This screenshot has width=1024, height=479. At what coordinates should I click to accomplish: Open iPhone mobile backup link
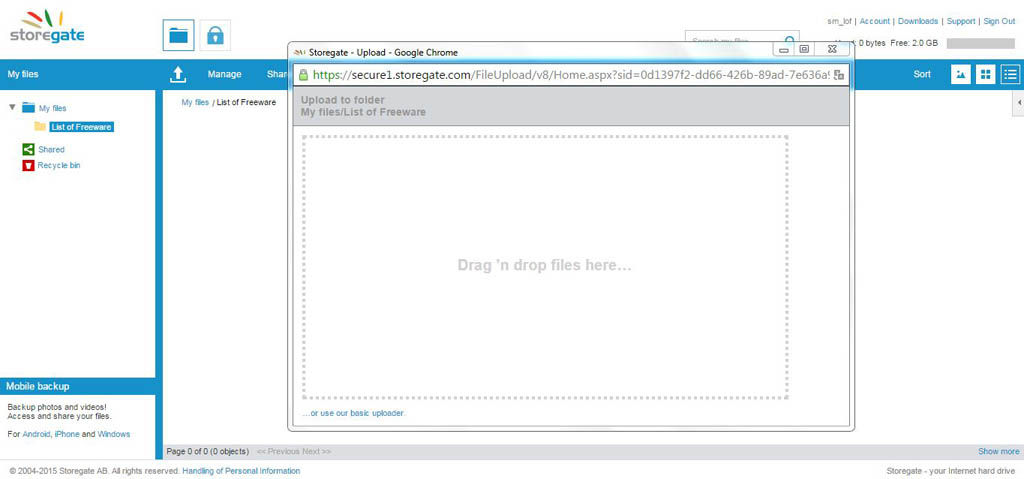67,434
